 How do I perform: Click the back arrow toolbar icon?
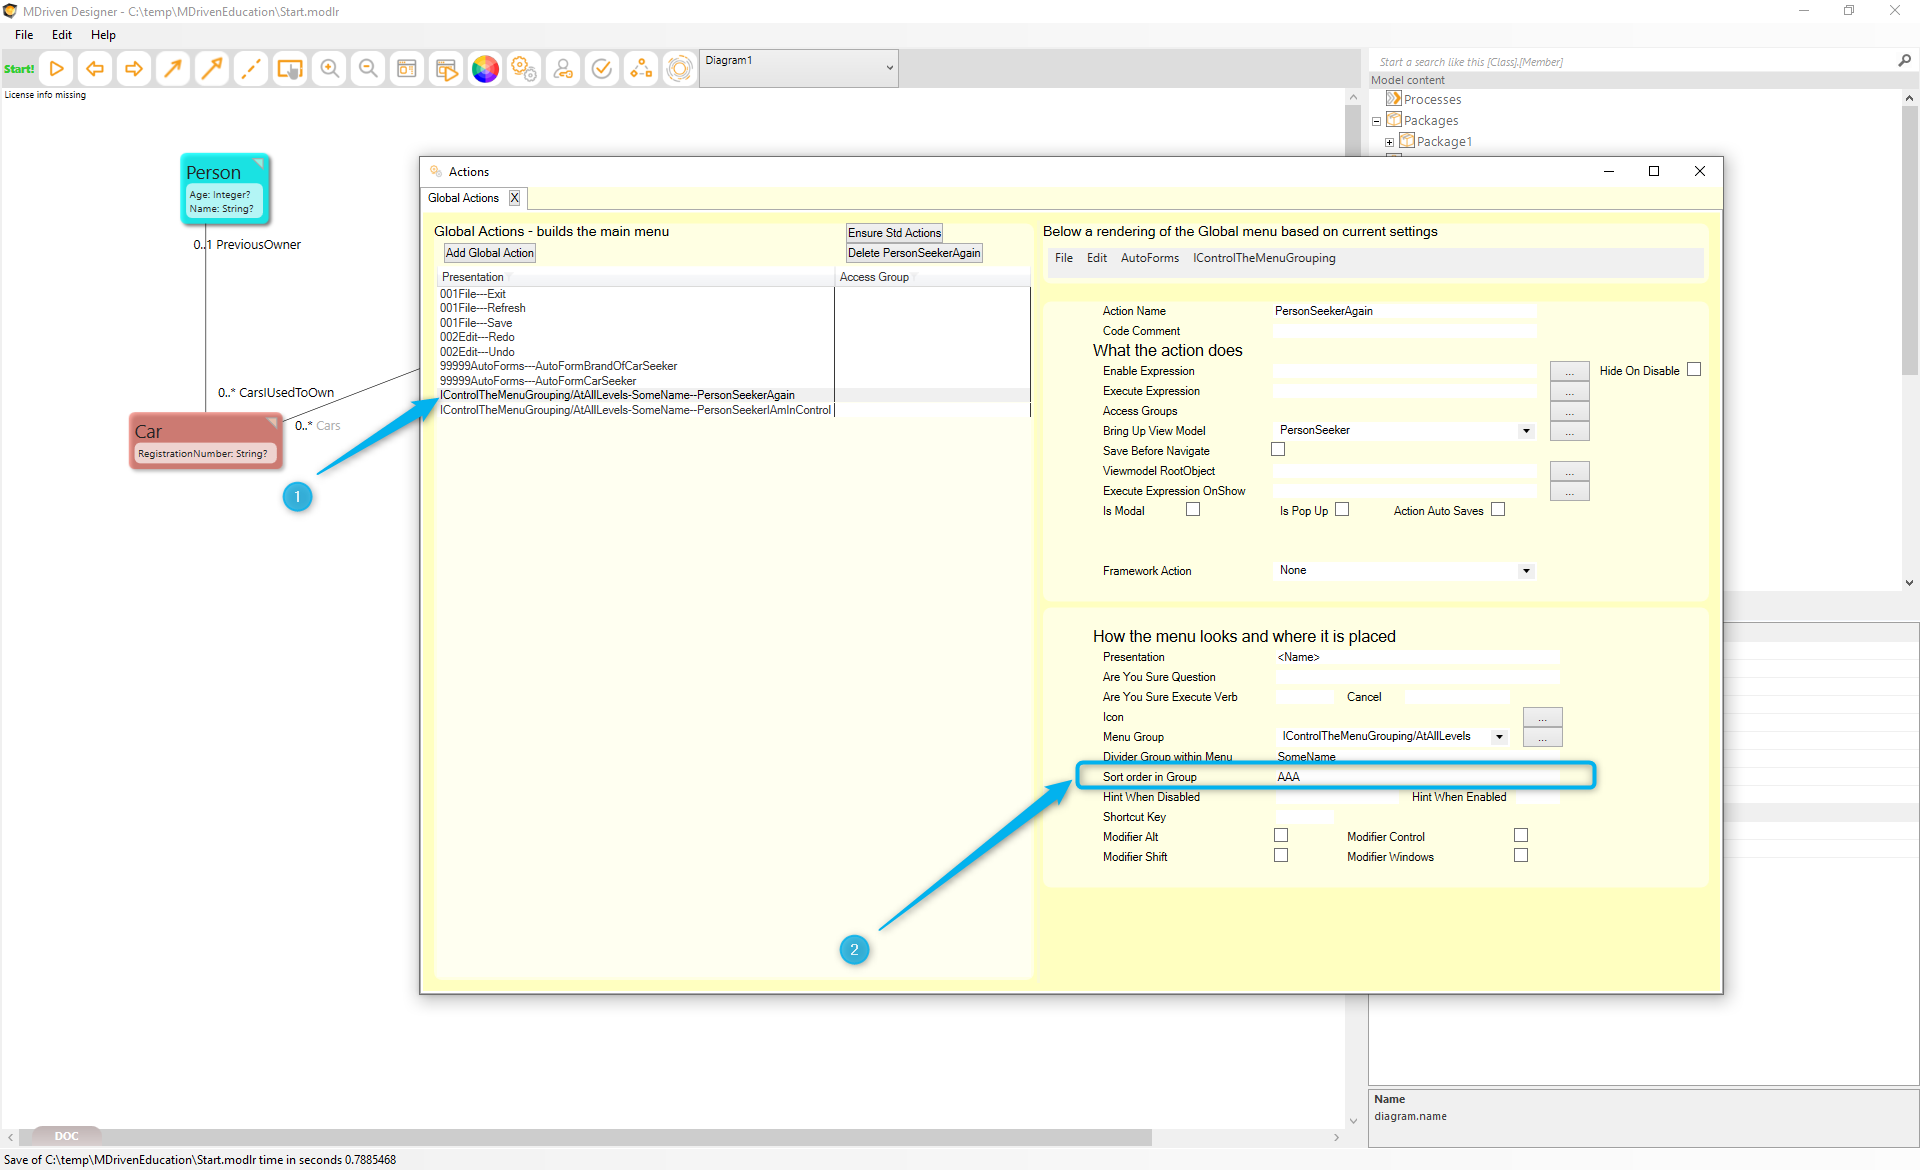click(95, 69)
